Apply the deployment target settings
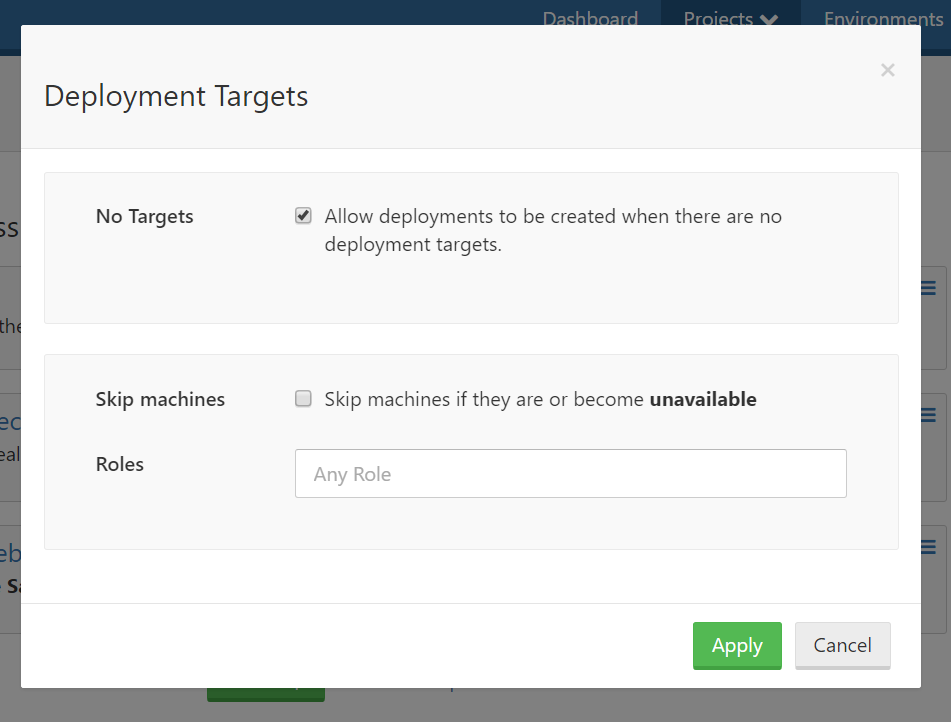This screenshot has width=951, height=722. [x=737, y=645]
